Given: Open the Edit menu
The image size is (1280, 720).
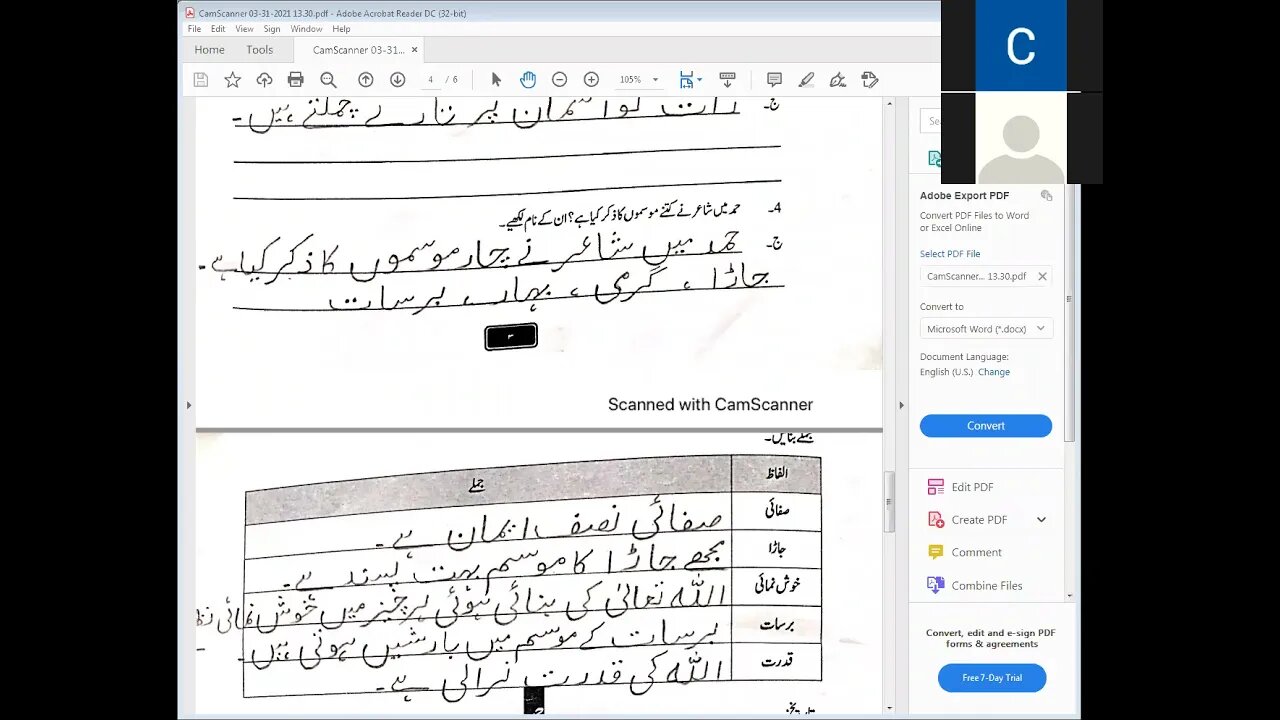Looking at the screenshot, I should pos(218,29).
